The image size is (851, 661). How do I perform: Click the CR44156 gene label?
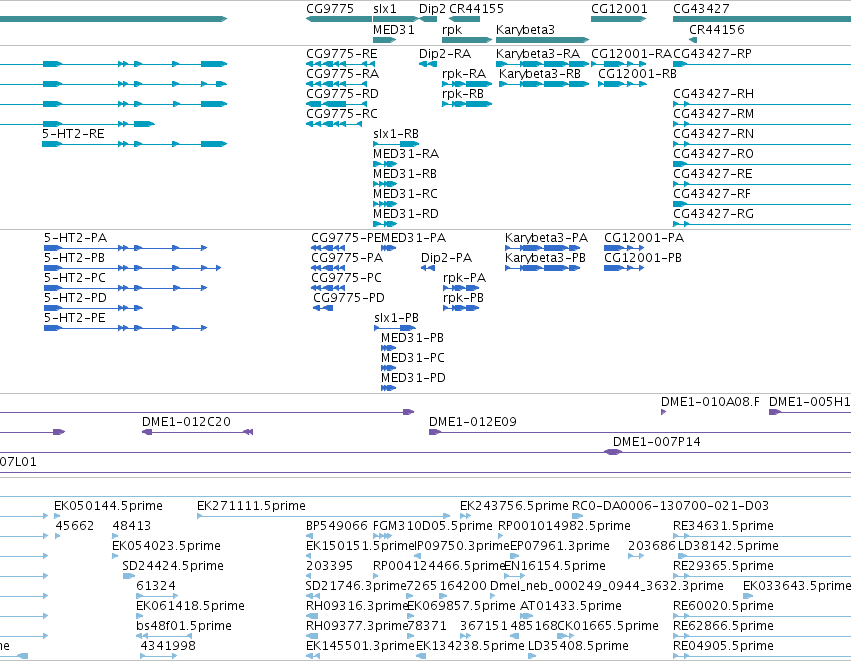tap(717, 30)
